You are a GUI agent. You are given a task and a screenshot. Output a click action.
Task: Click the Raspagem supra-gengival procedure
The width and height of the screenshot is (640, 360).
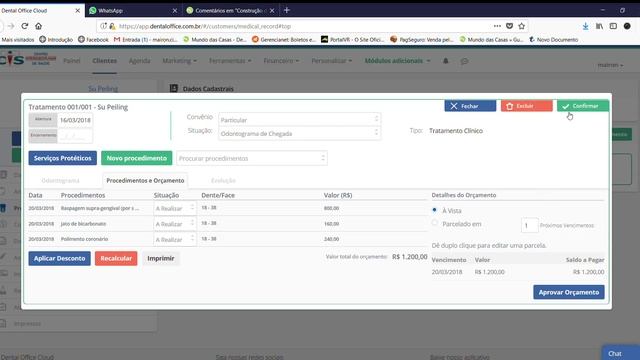point(100,208)
